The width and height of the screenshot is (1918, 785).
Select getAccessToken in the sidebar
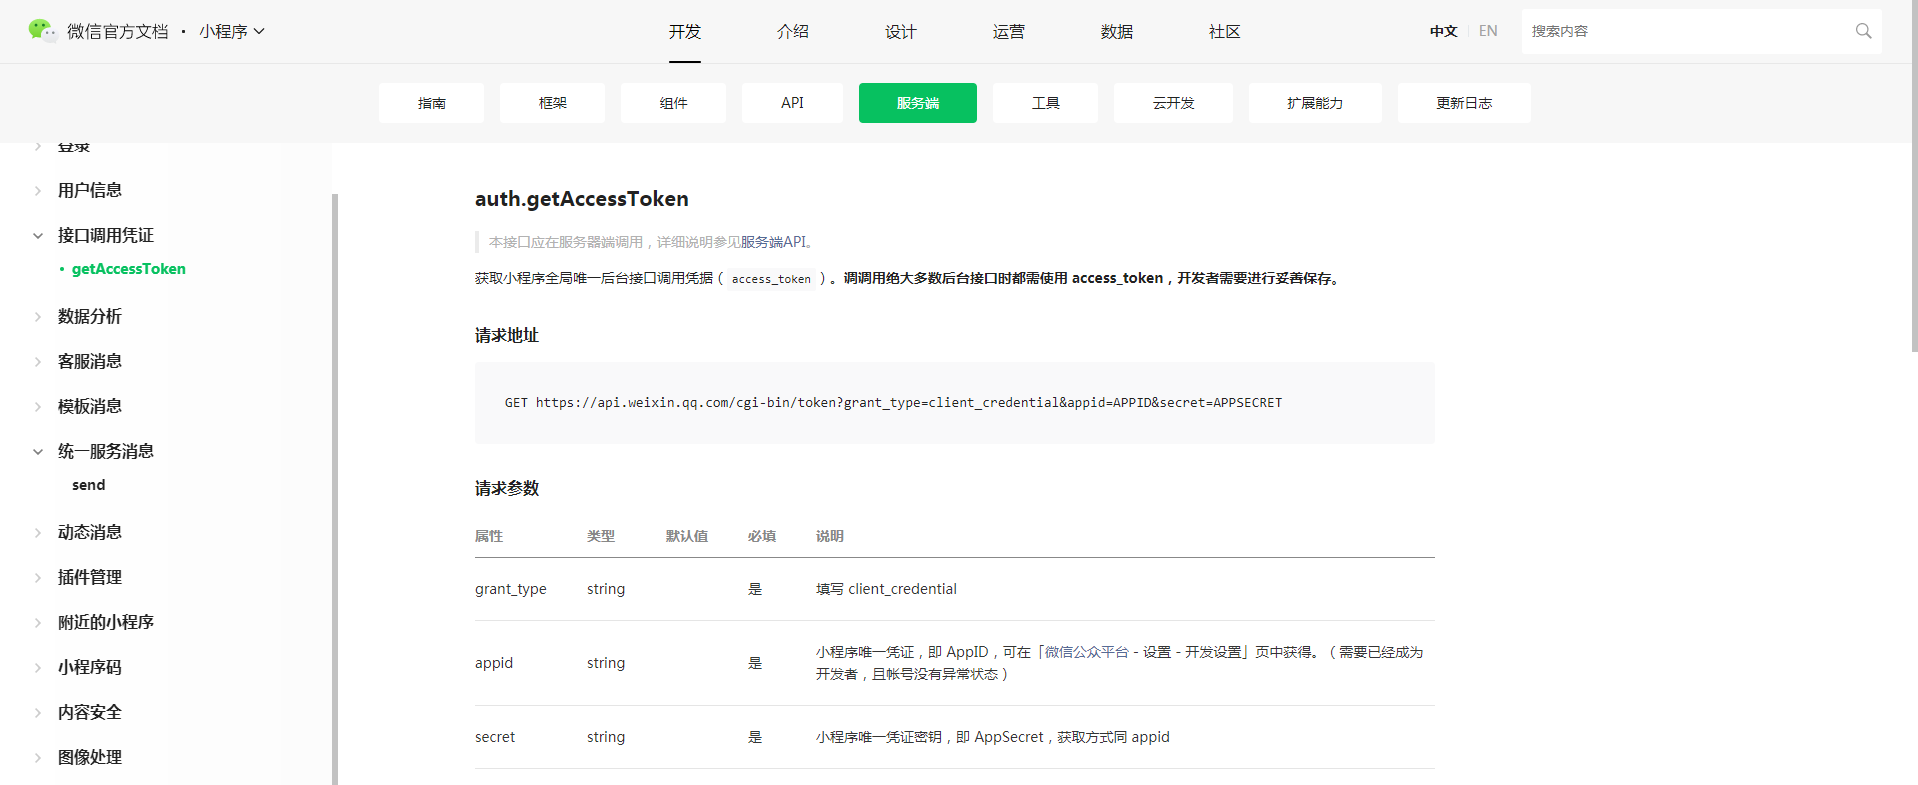click(x=128, y=269)
